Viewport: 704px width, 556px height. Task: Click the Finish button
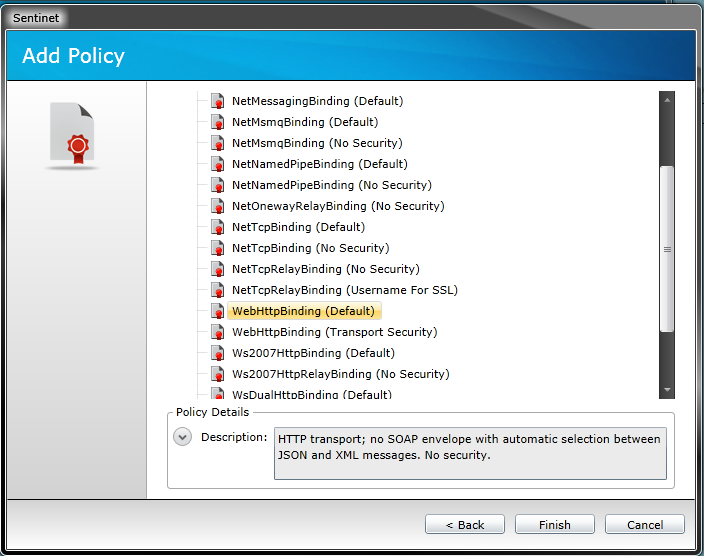(555, 525)
